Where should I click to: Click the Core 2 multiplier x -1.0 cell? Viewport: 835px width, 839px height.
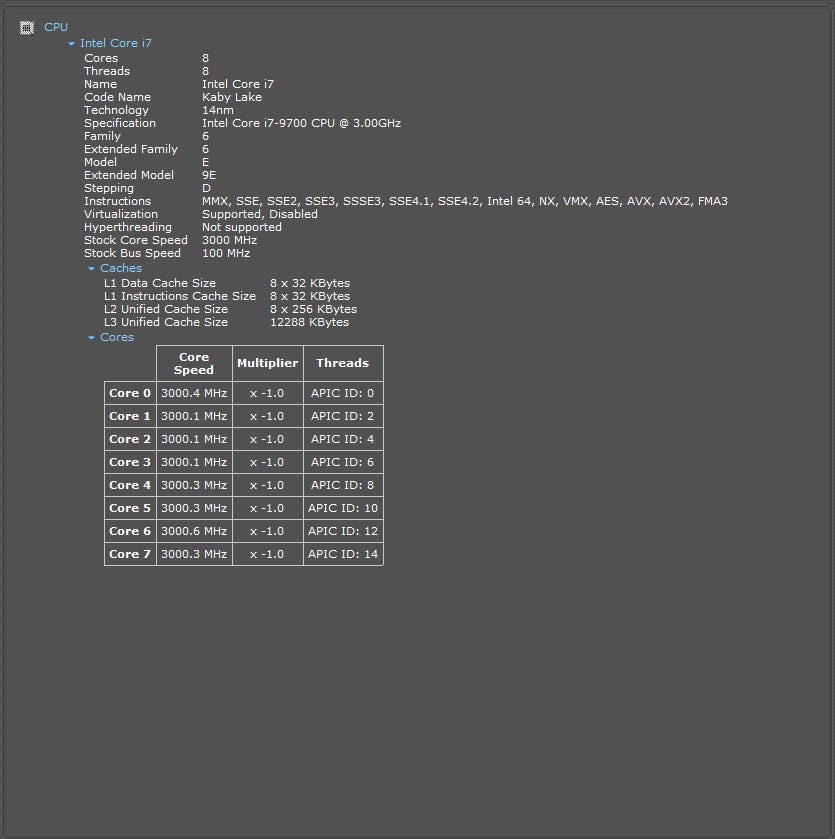click(x=267, y=439)
